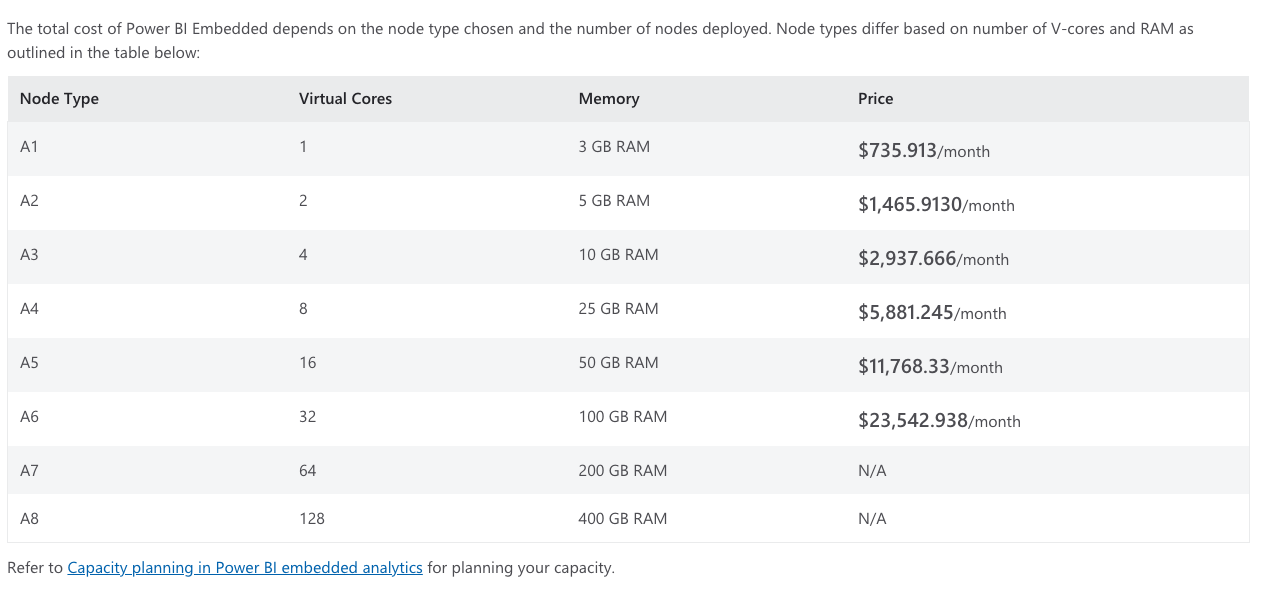Viewport: 1266px width, 610px height.
Task: Click the A4 node type cell
Action: pyautogui.click(x=29, y=309)
